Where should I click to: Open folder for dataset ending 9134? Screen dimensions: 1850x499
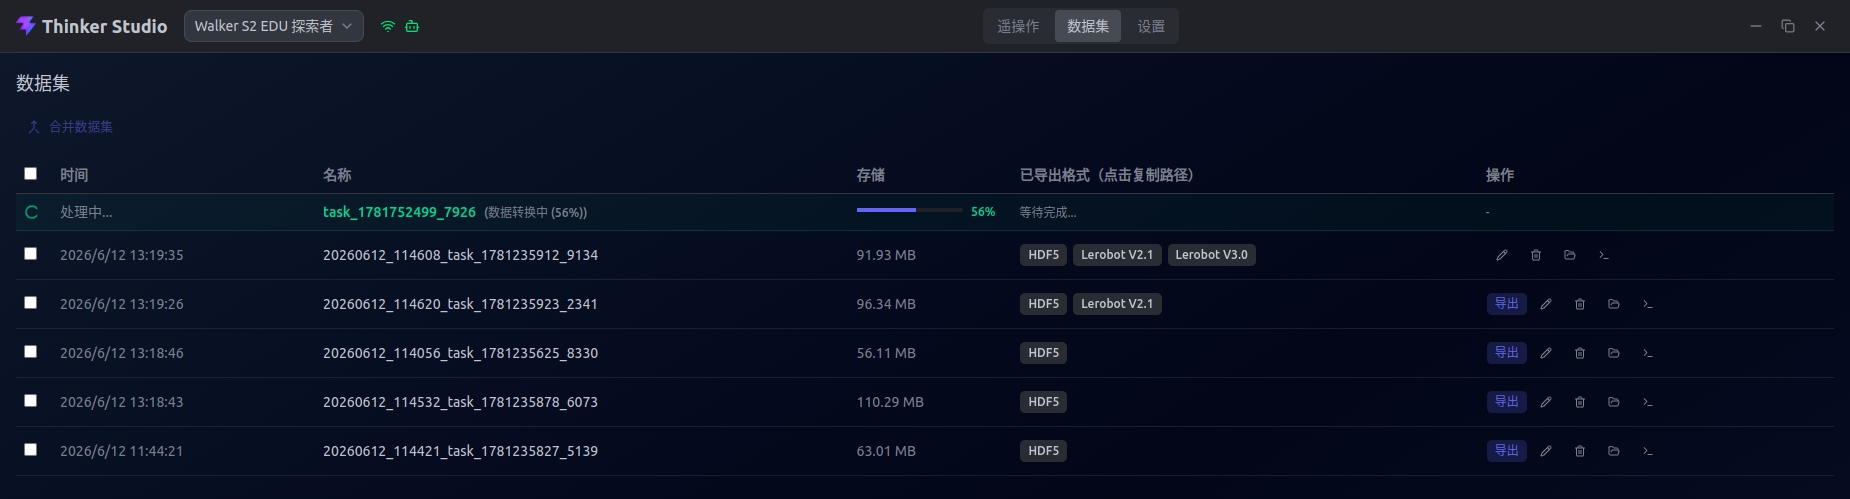(1570, 255)
